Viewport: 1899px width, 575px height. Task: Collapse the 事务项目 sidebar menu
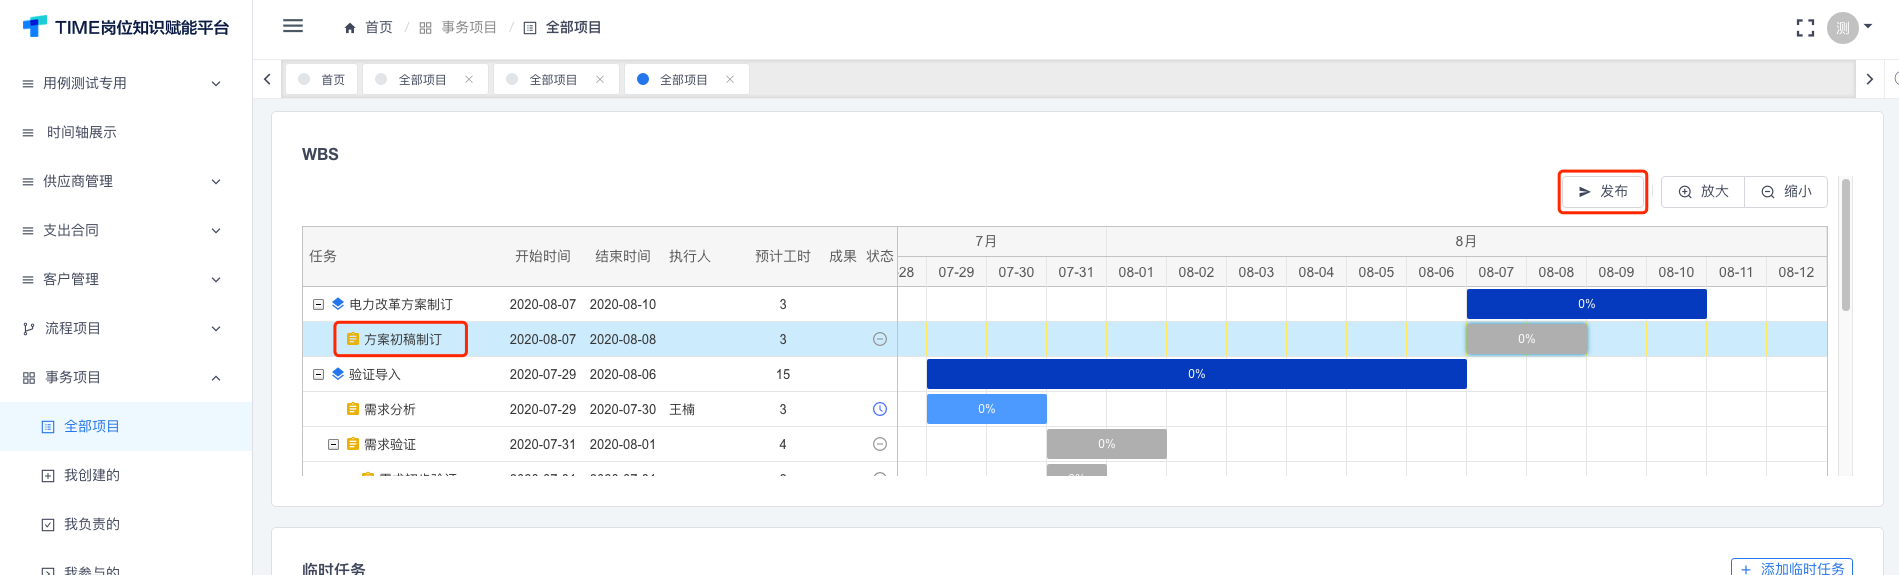tap(125, 377)
